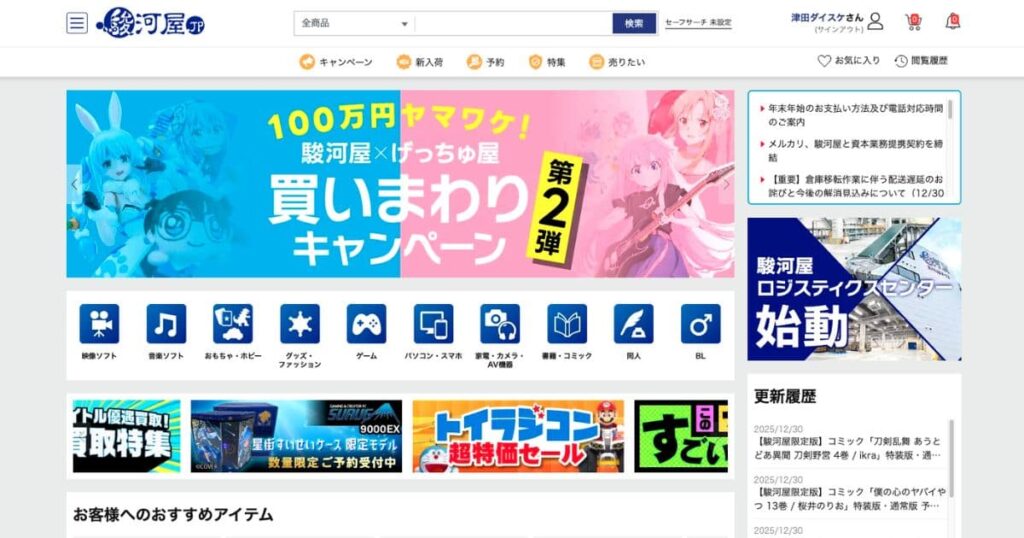Open the キャンペーン menu item

click(335, 62)
